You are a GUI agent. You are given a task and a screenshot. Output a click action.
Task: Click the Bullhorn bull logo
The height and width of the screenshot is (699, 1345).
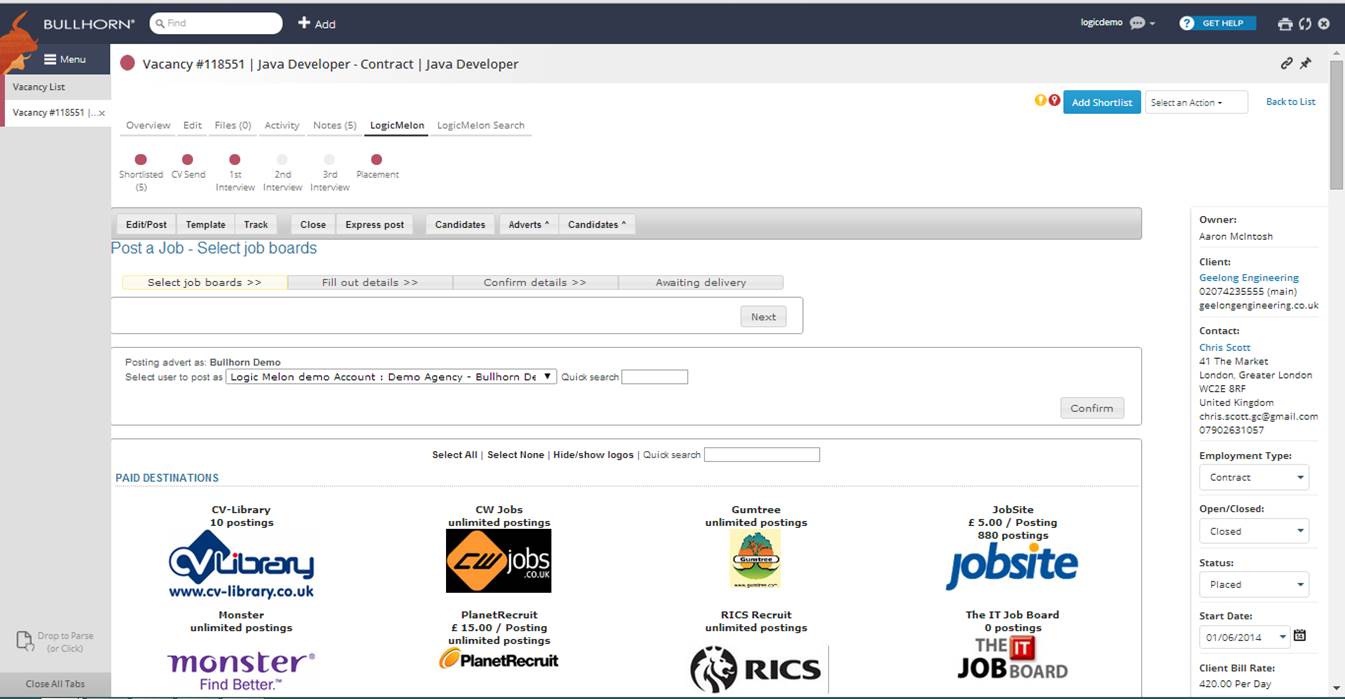[19, 42]
